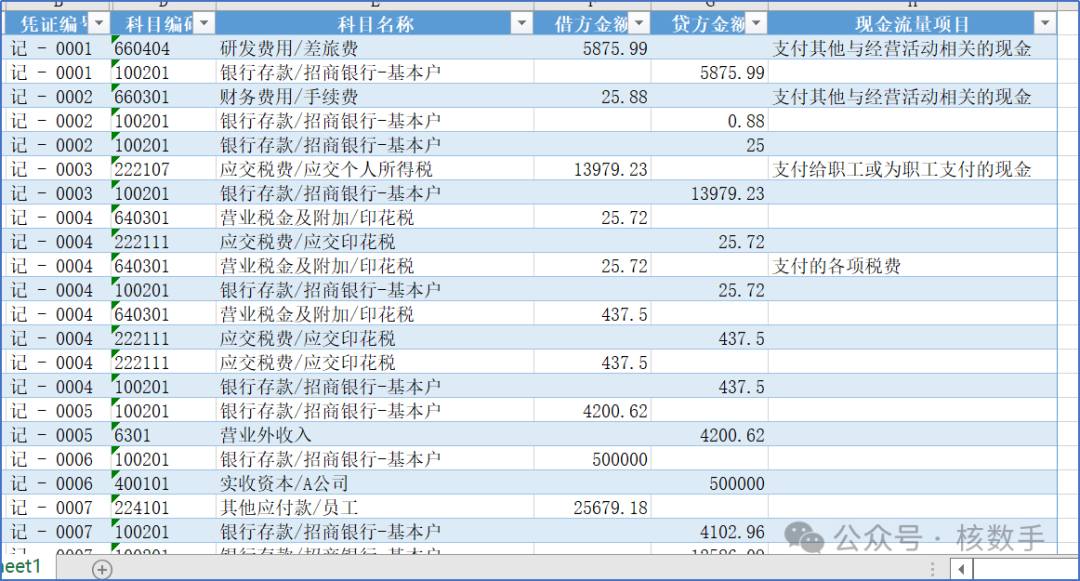Image resolution: width=1080 pixels, height=581 pixels.
Task: Select debit 5875.99 in 研发费用/差旅费 row
Action: pos(592,48)
